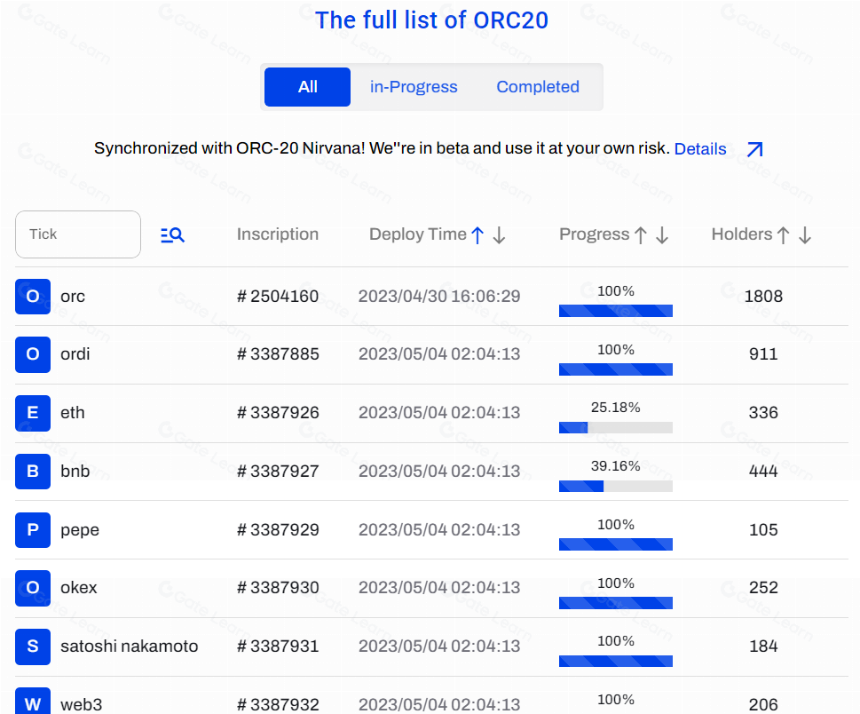
Task: Click inscription # 3387931
Action: (x=278, y=646)
